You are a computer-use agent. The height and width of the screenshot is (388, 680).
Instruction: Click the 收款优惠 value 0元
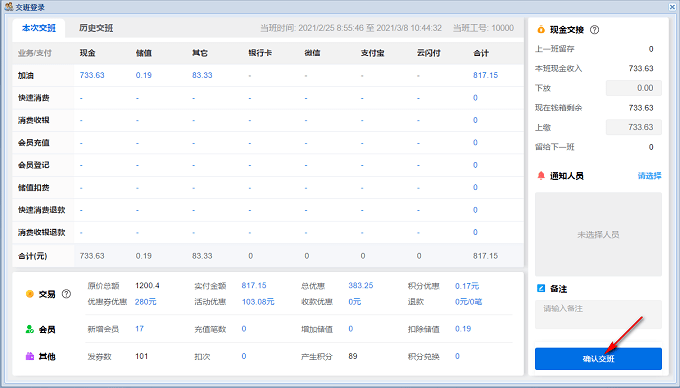pos(354,302)
